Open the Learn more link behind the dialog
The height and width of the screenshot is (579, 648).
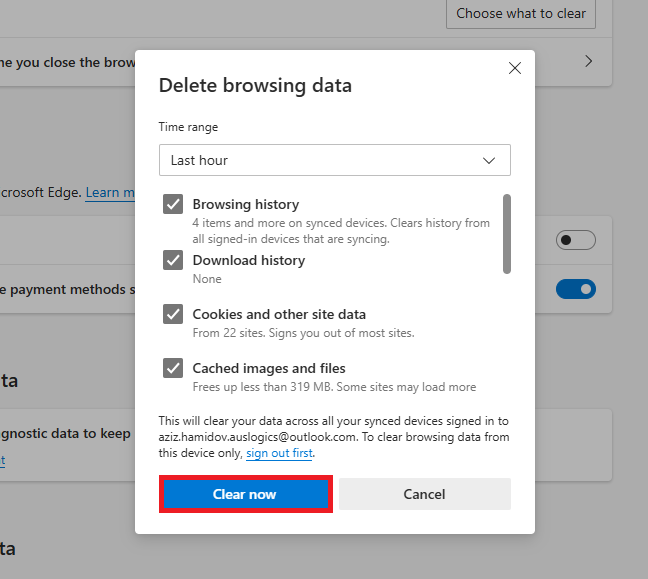click(x=110, y=192)
